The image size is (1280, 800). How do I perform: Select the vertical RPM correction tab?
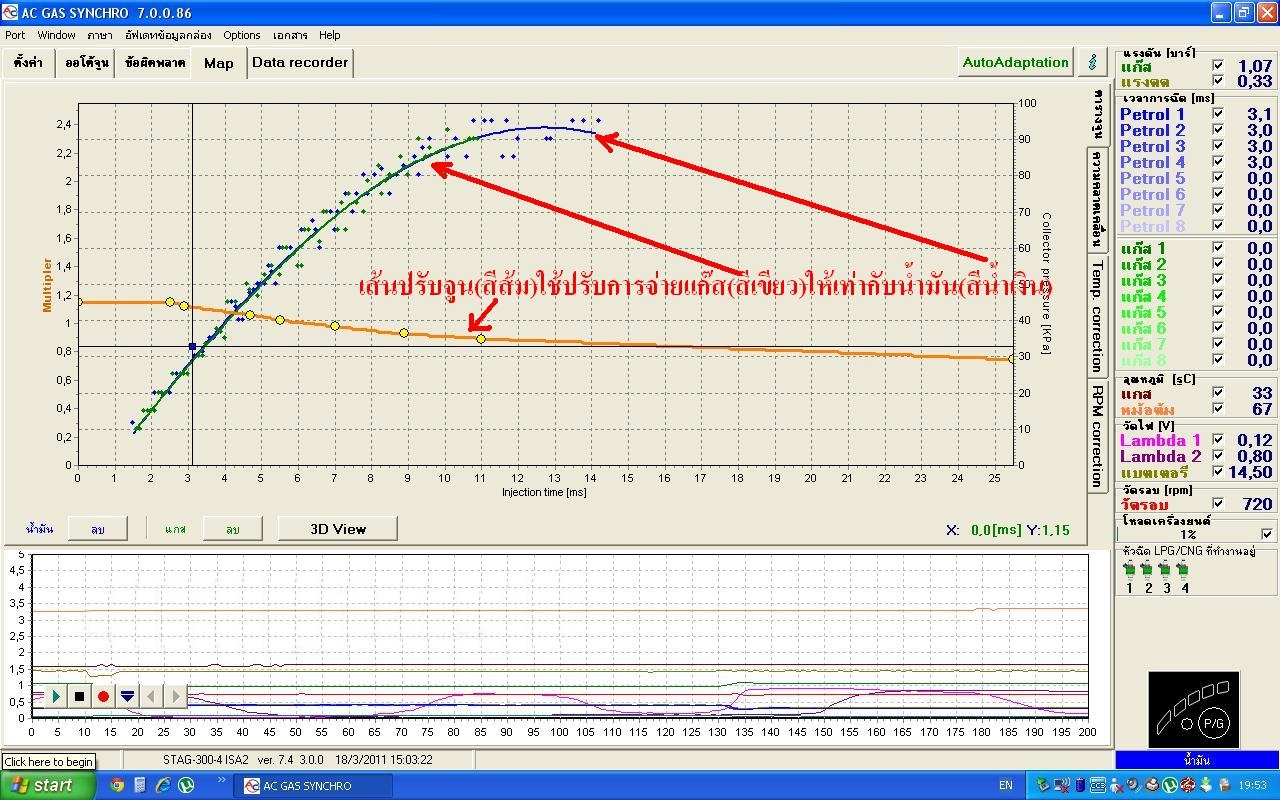click(1098, 435)
